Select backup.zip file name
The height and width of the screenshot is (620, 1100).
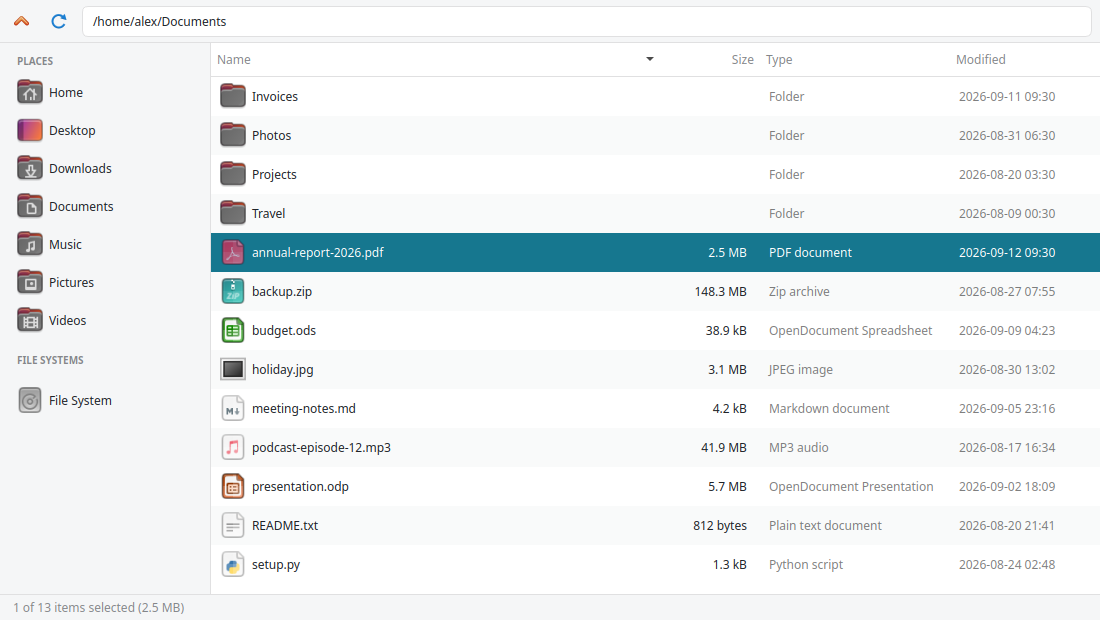[282, 292]
